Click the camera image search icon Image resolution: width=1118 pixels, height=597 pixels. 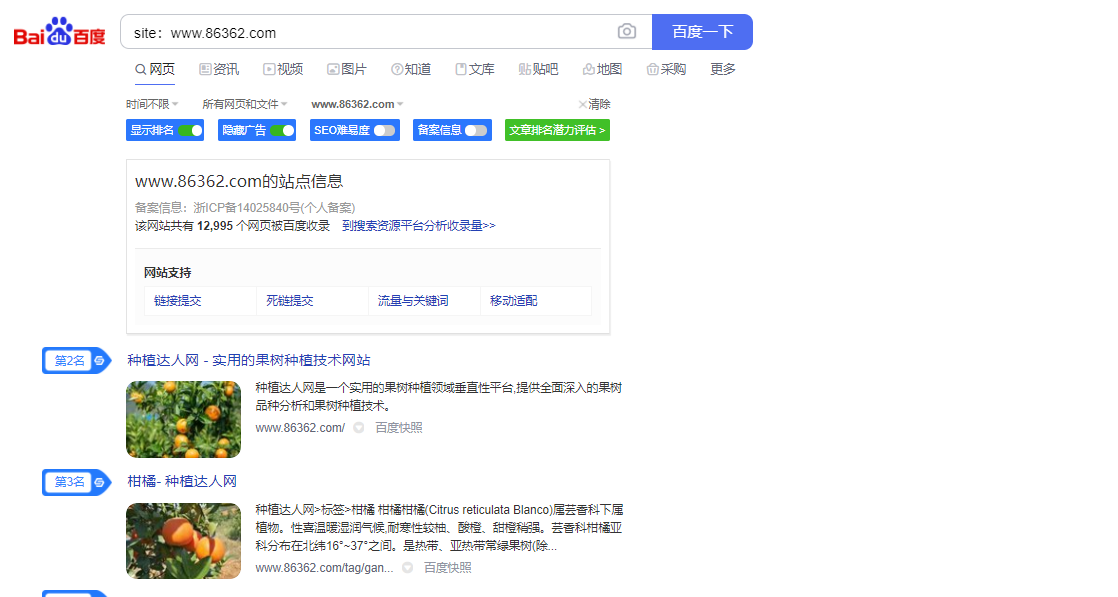click(x=627, y=32)
